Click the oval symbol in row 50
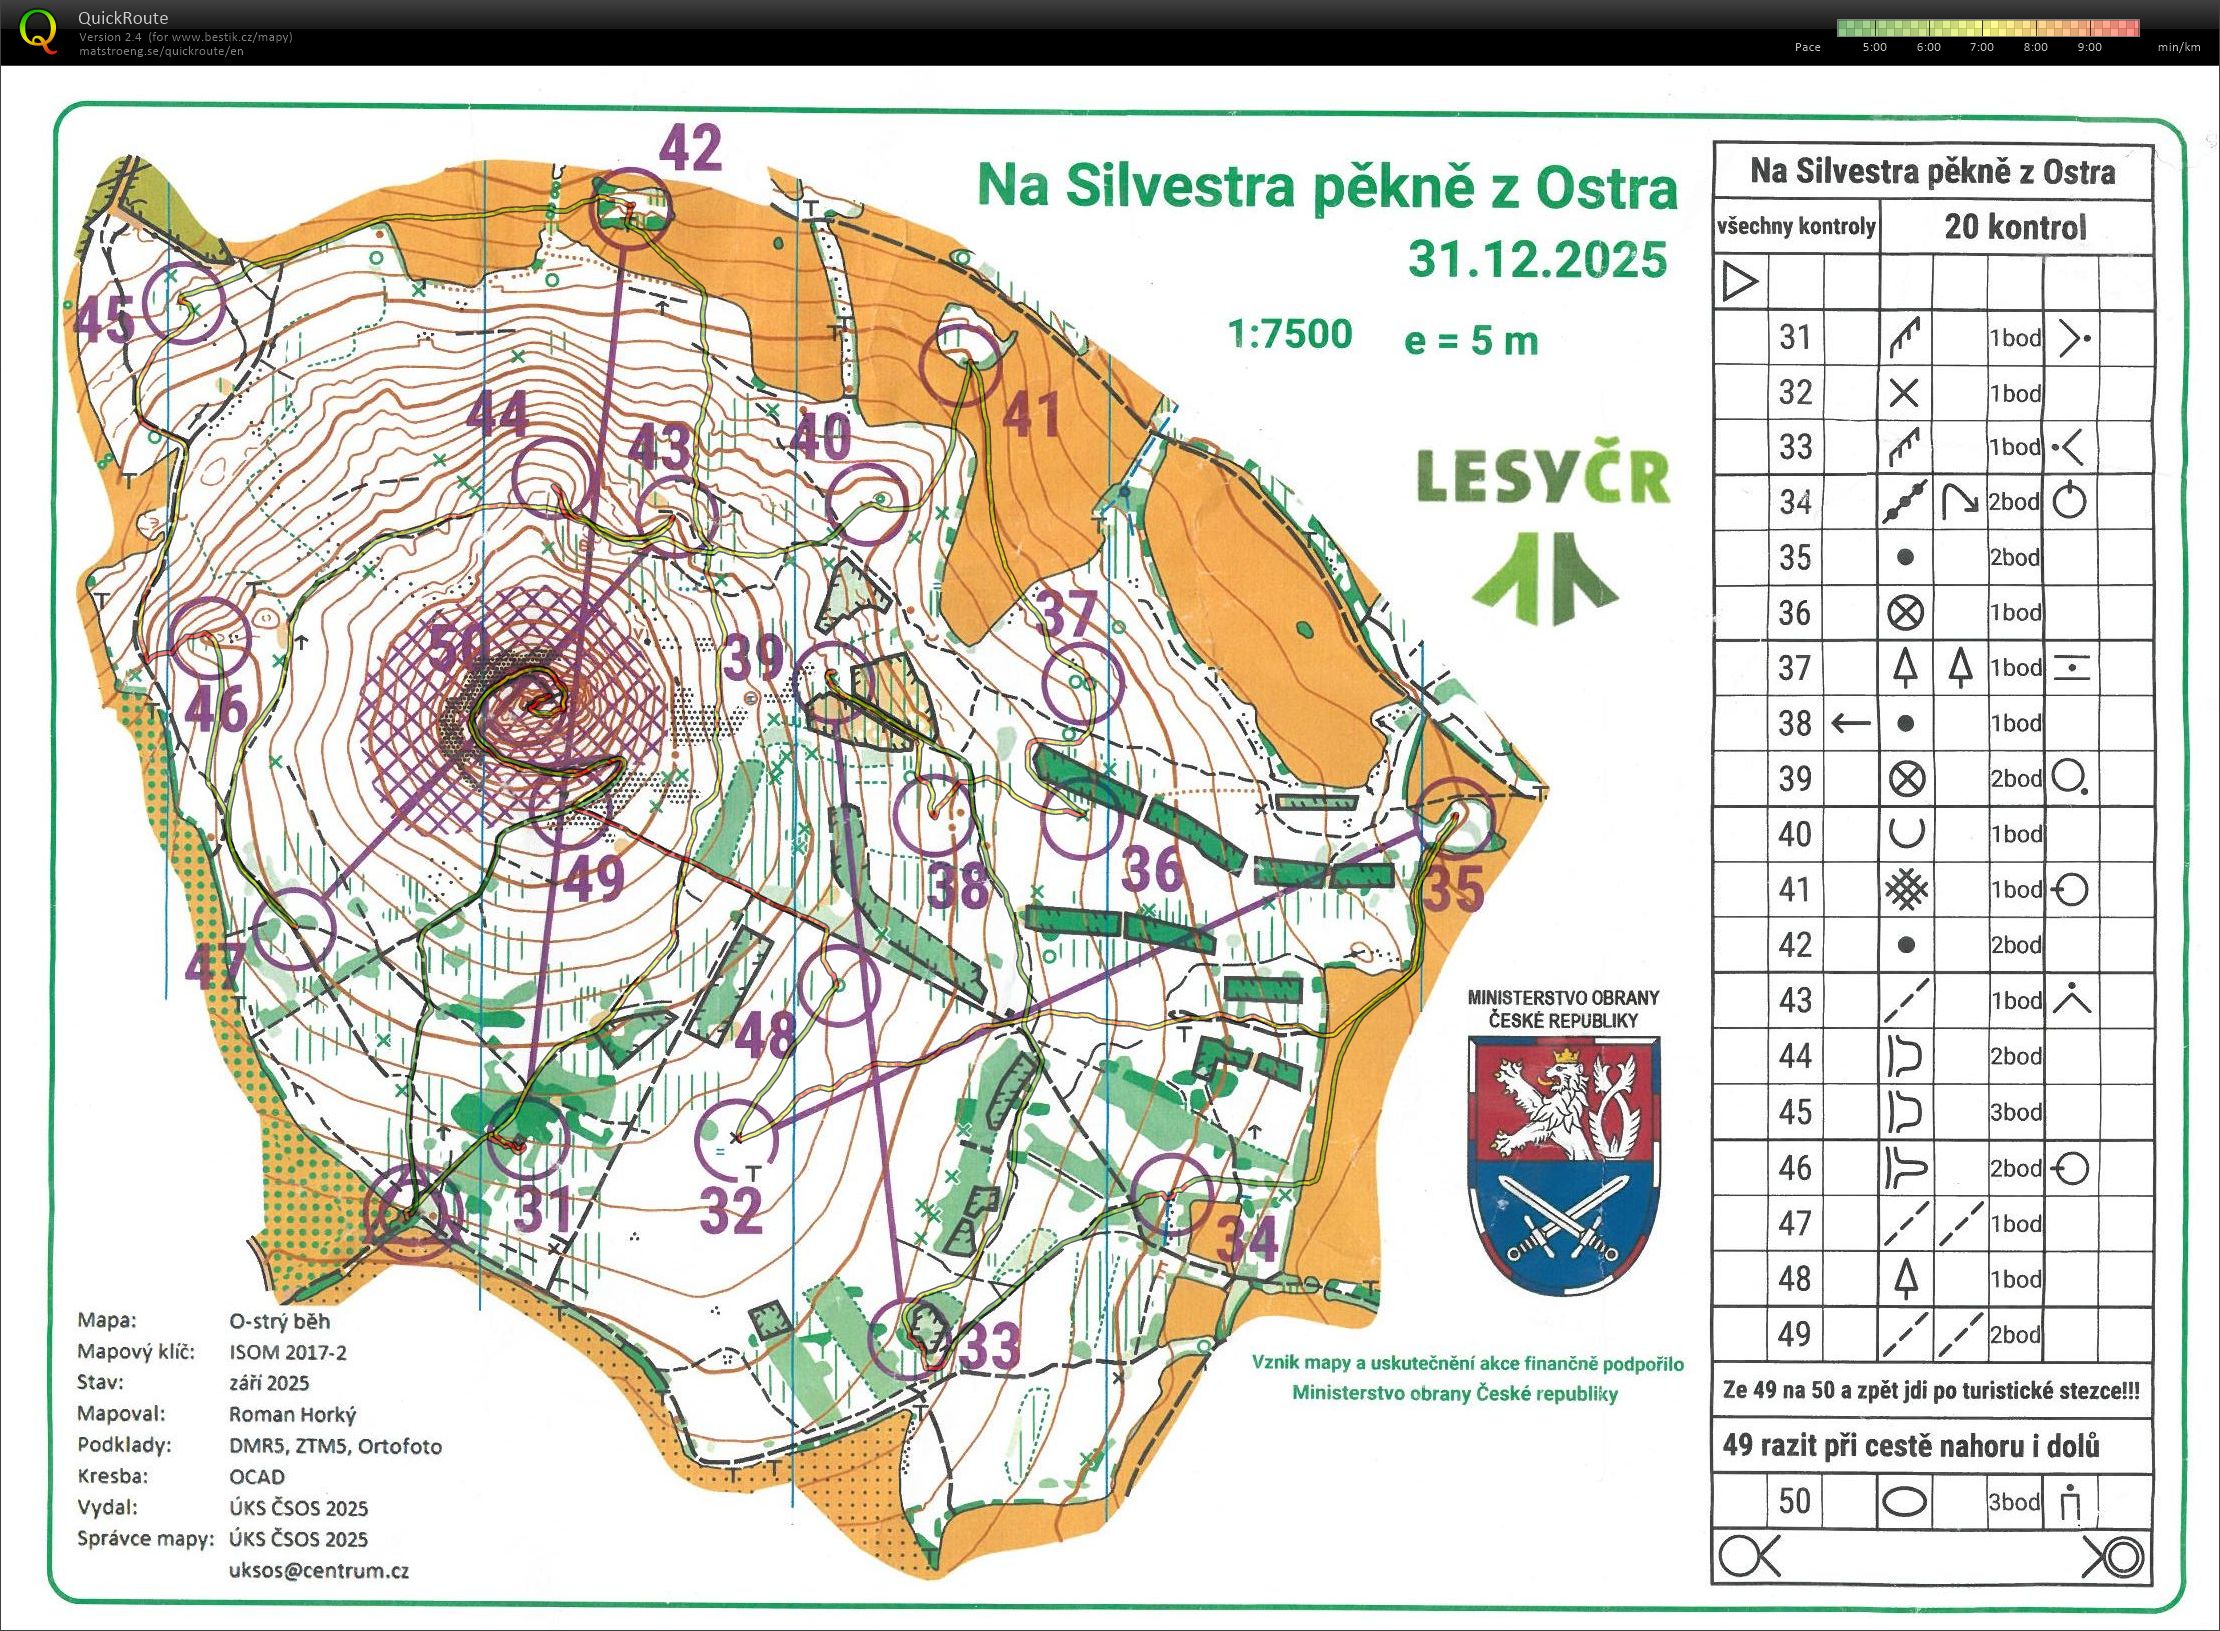This screenshot has width=2220, height=1631. click(x=1904, y=1501)
